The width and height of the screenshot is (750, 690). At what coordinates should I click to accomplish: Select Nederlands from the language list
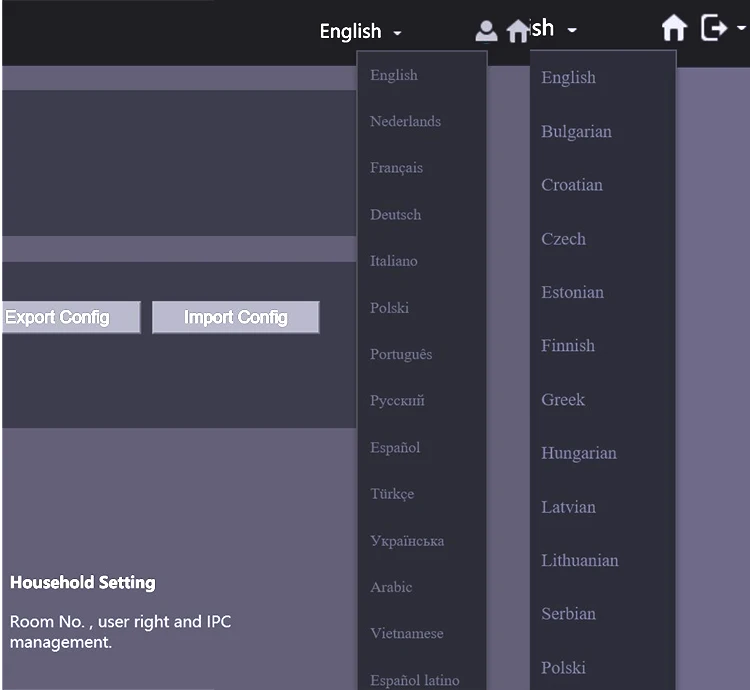(x=405, y=121)
